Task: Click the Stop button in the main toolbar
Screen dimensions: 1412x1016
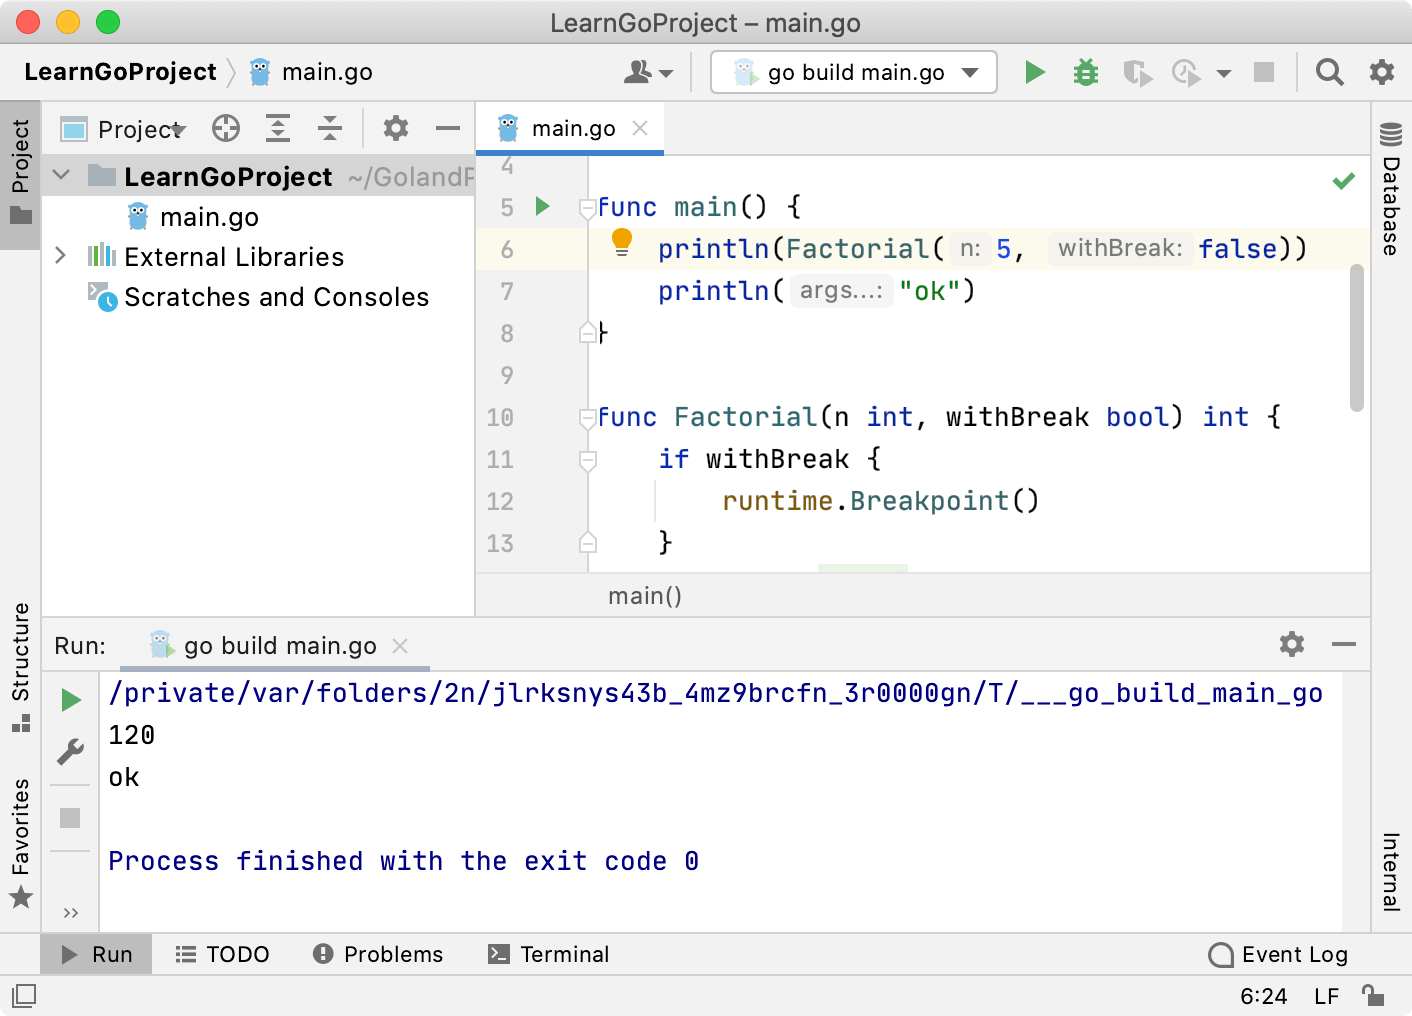Action: (x=1264, y=72)
